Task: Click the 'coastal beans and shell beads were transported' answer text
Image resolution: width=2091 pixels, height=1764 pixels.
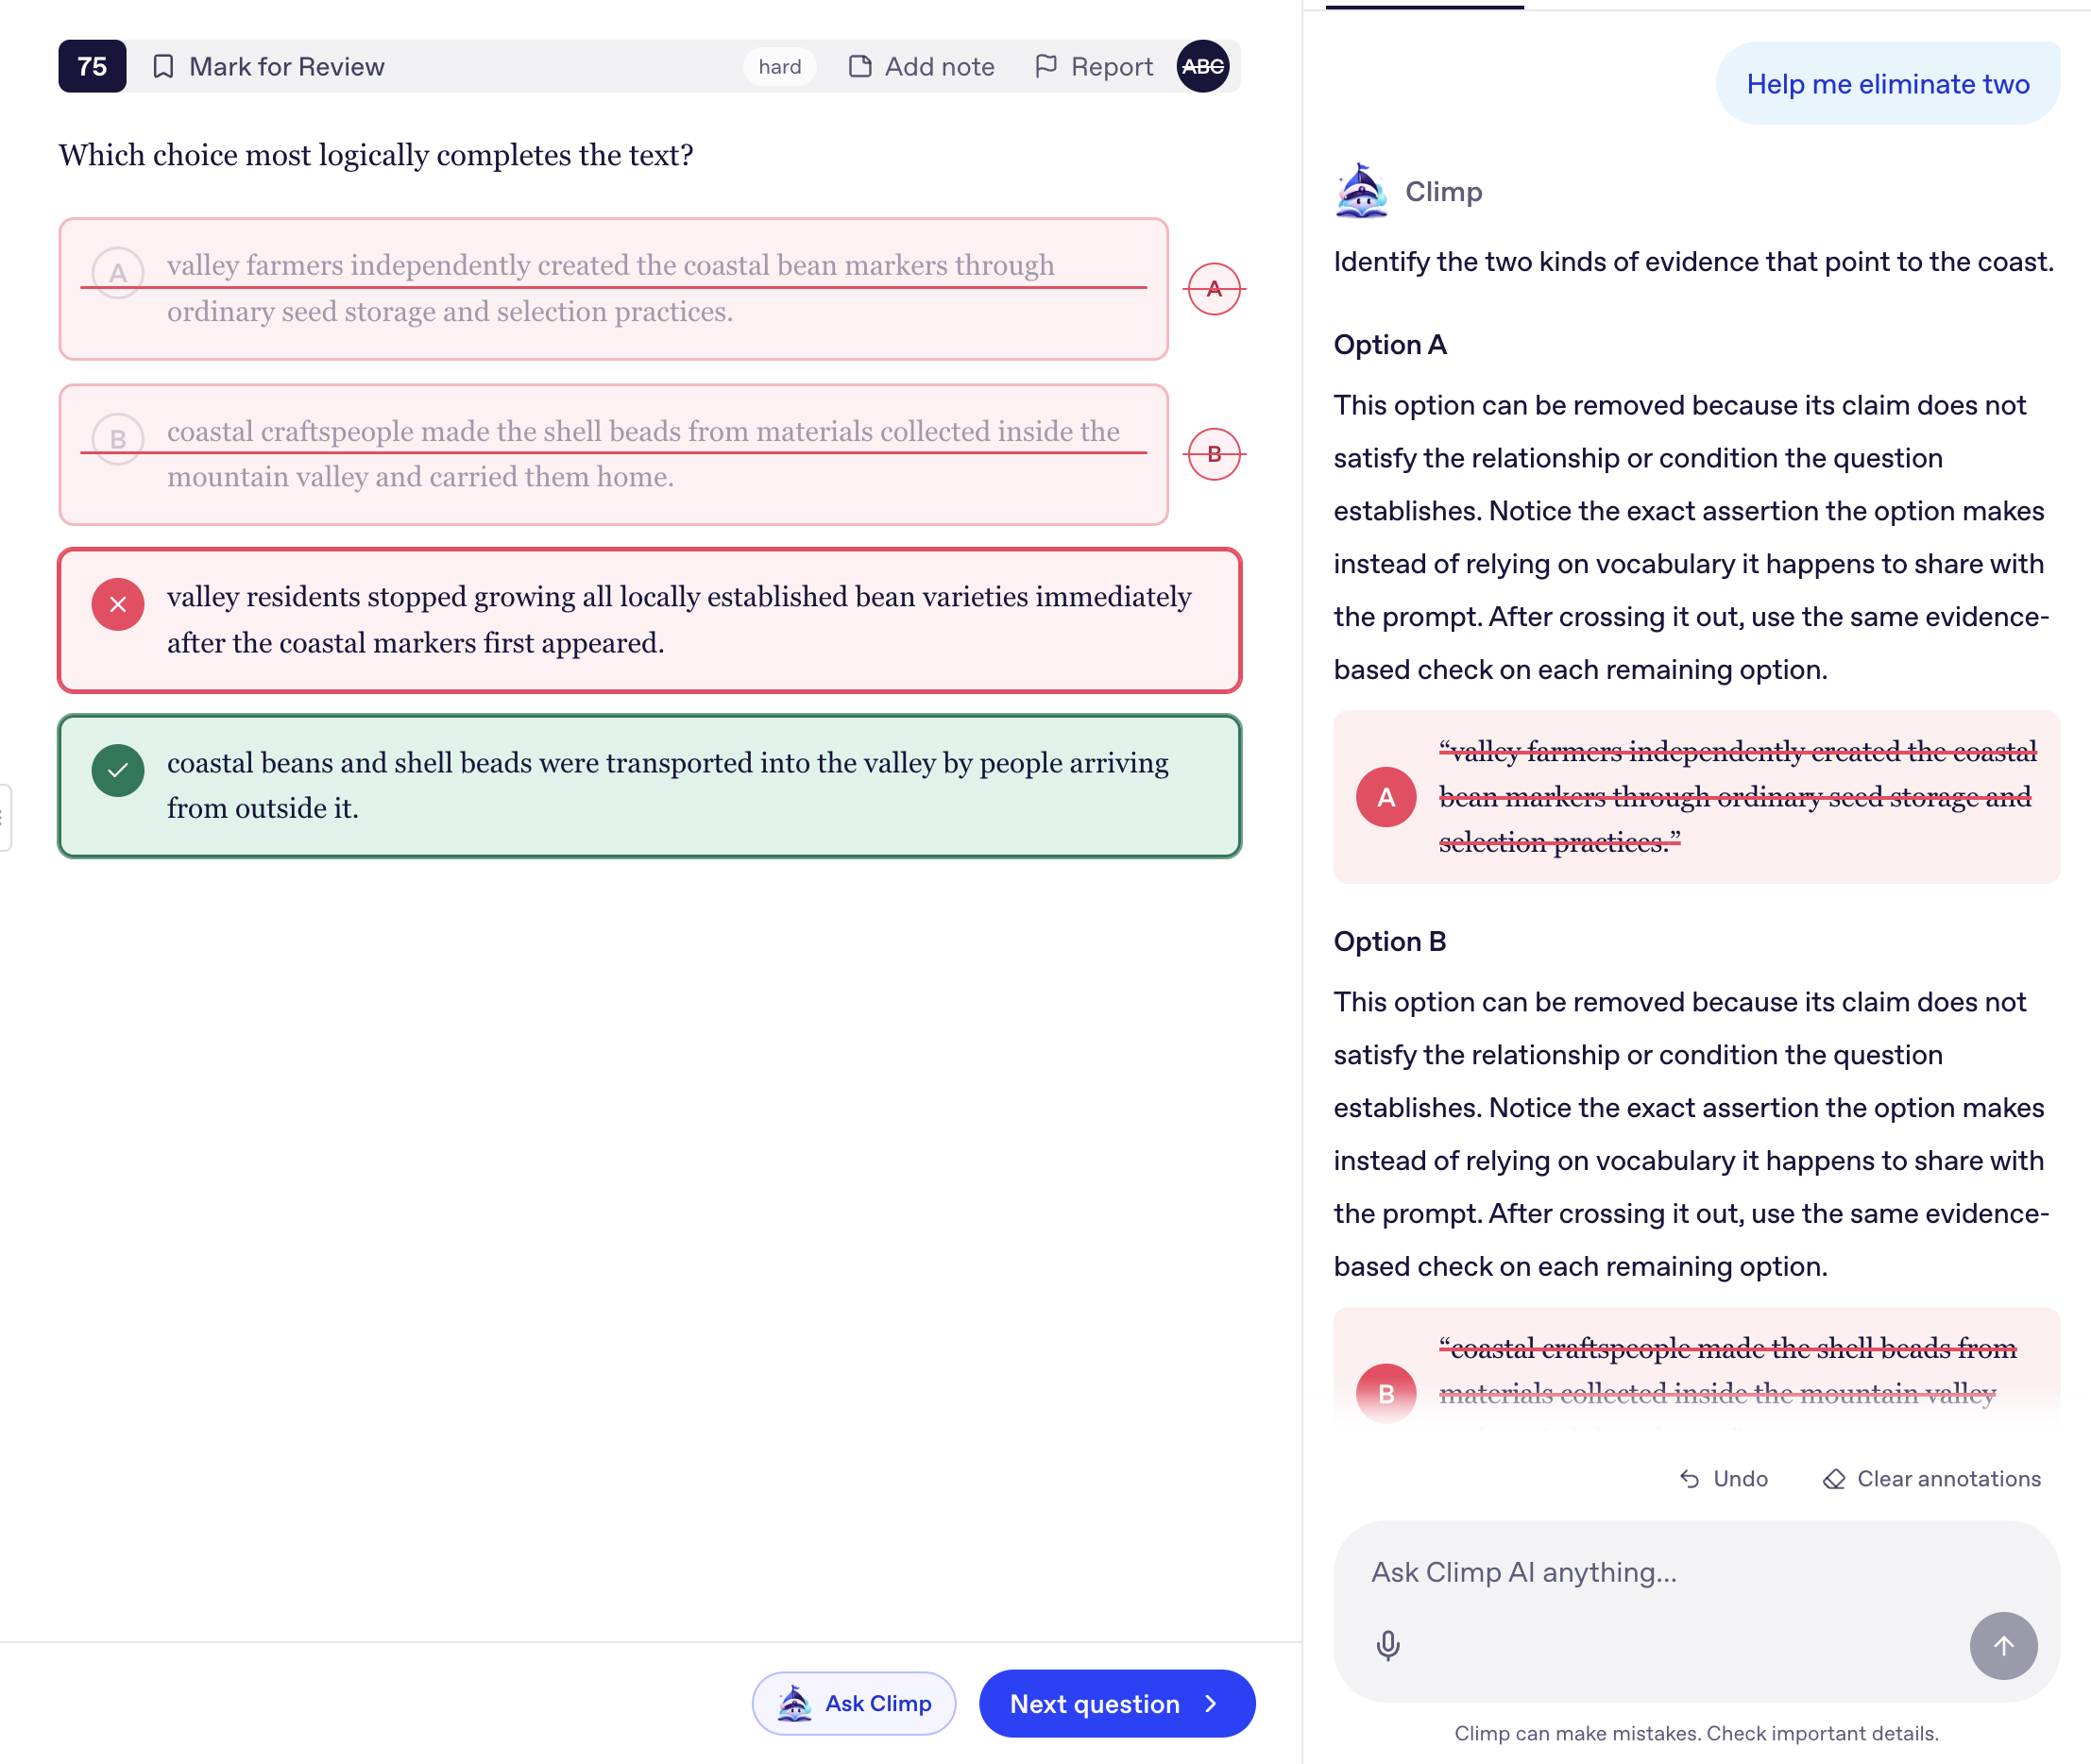Action: click(667, 785)
